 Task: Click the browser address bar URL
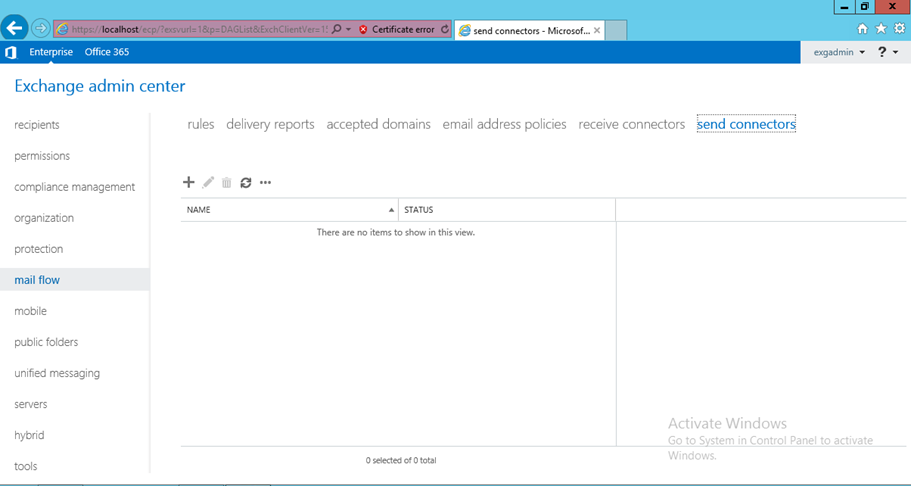click(x=199, y=29)
